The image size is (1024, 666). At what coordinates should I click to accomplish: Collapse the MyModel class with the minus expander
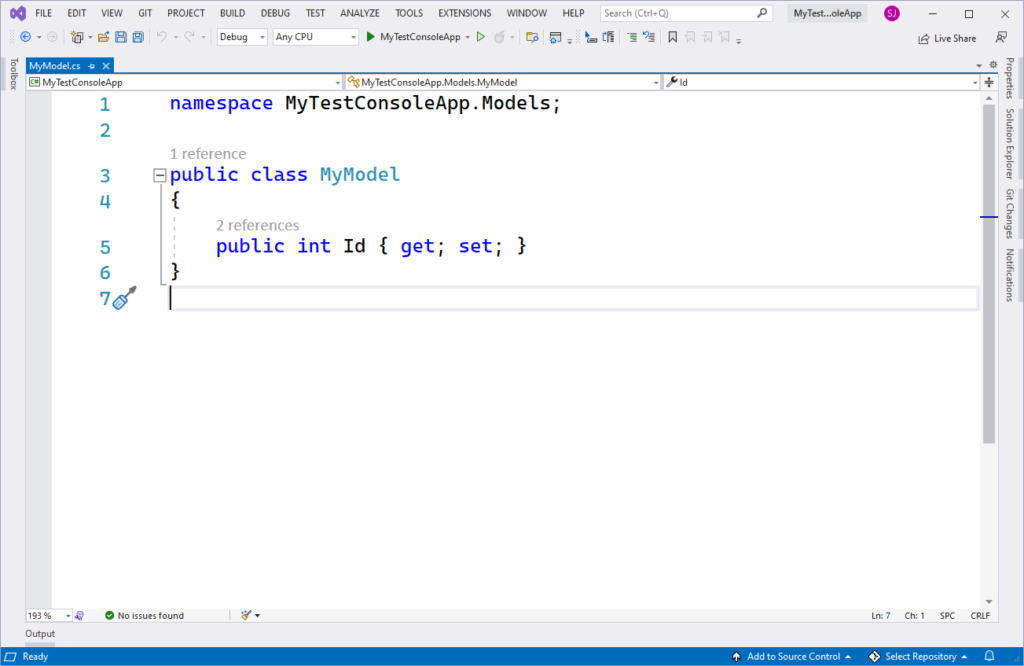coord(159,174)
